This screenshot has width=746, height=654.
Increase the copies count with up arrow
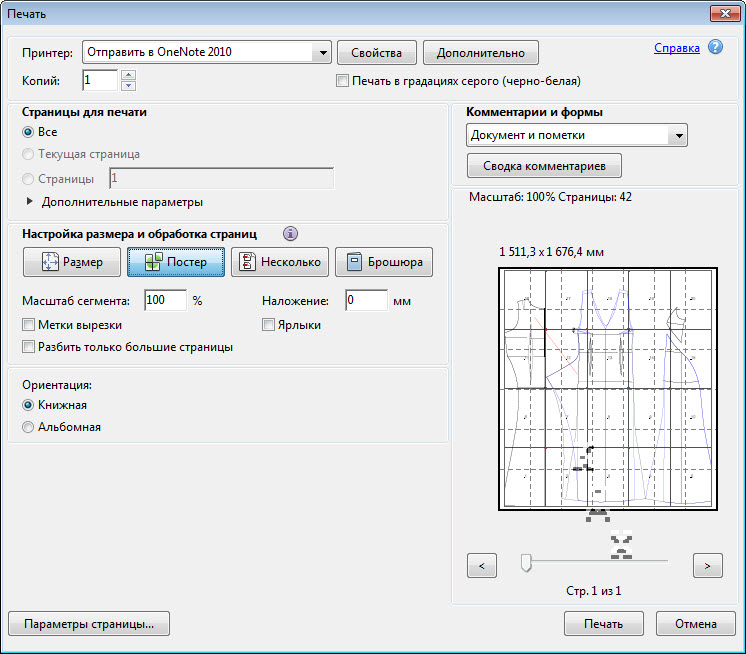[128, 75]
